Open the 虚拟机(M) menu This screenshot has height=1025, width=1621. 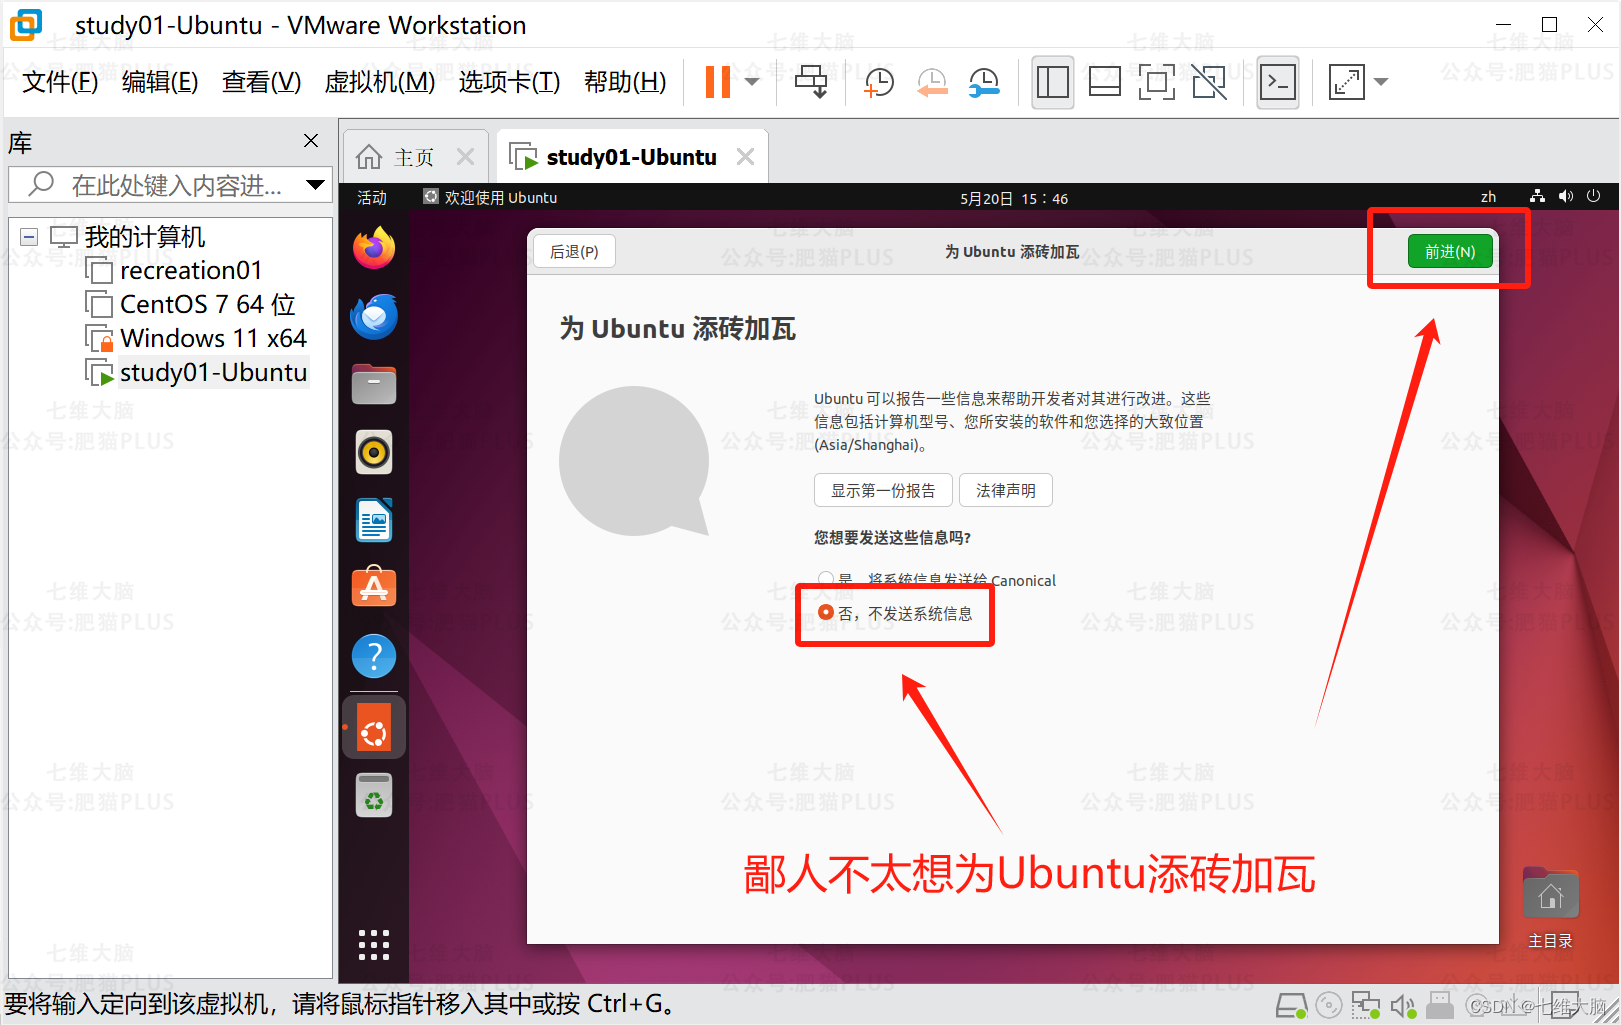pyautogui.click(x=380, y=82)
